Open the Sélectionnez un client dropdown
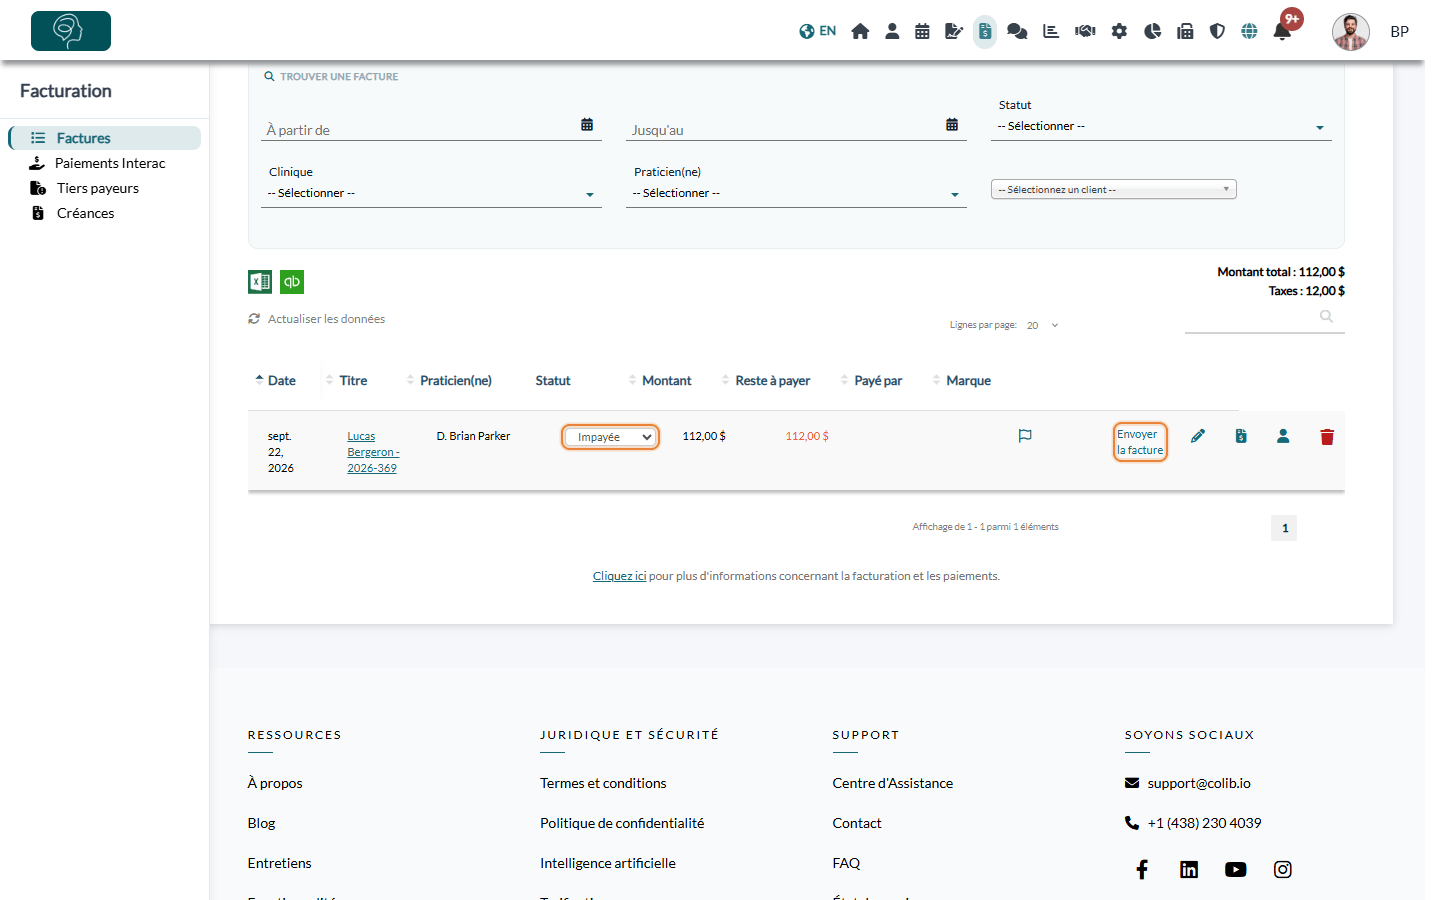1440x900 pixels. (x=1114, y=189)
